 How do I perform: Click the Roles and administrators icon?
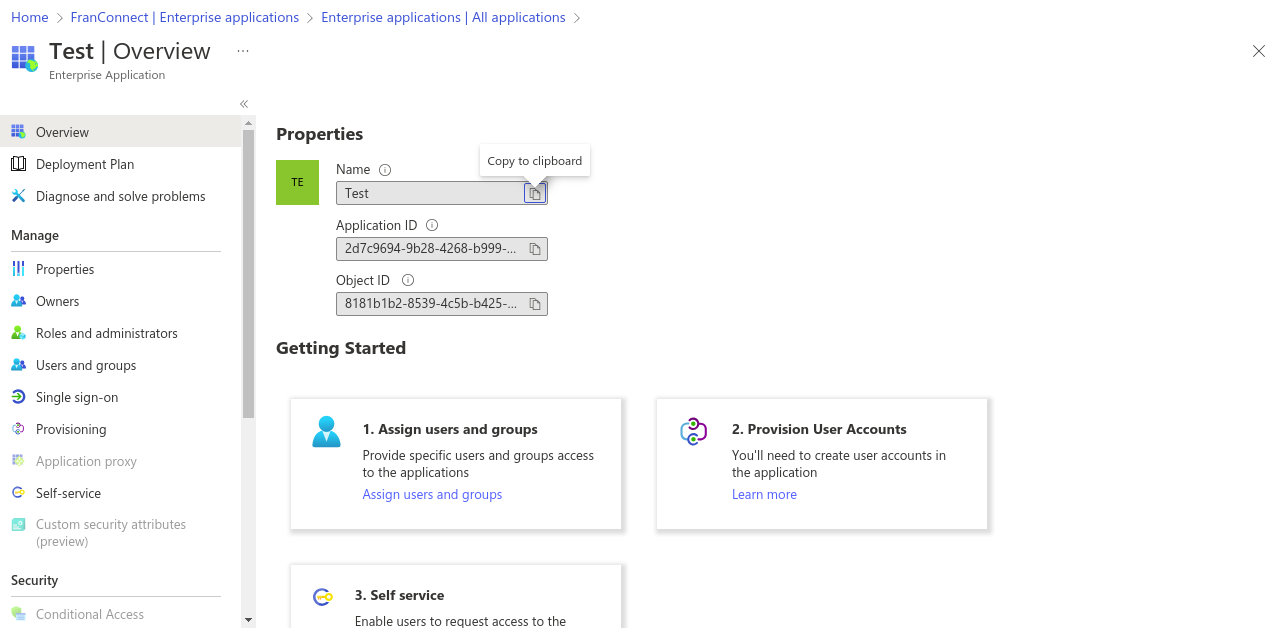coord(18,333)
